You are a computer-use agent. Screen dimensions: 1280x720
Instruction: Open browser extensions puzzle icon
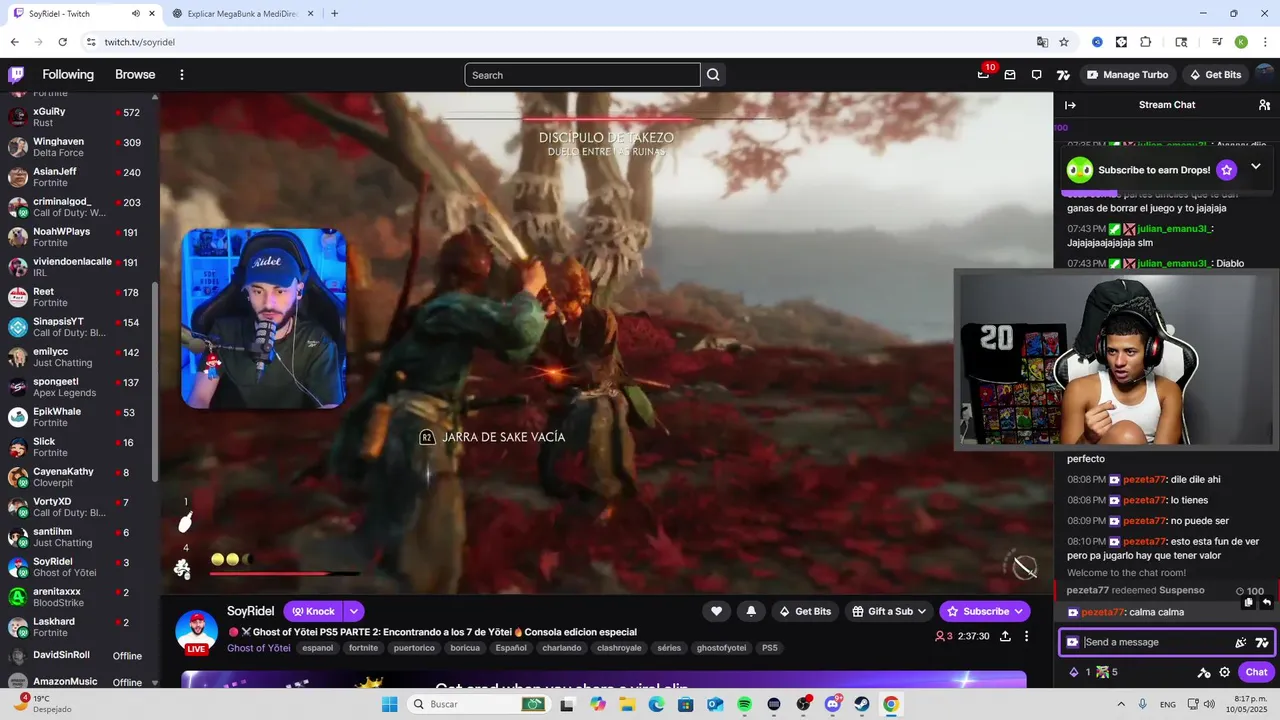click(x=1146, y=42)
